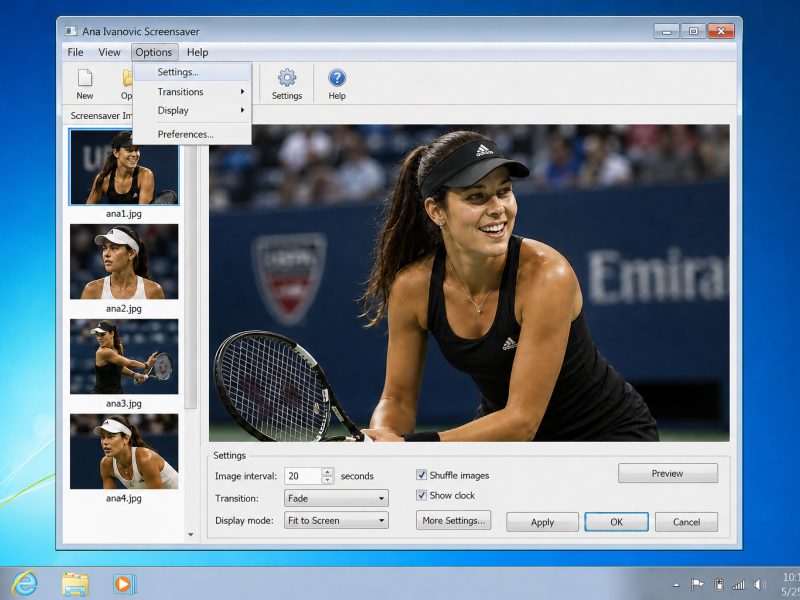Select the ana2.jpg thumbnail
This screenshot has width=800, height=600.
[124, 262]
